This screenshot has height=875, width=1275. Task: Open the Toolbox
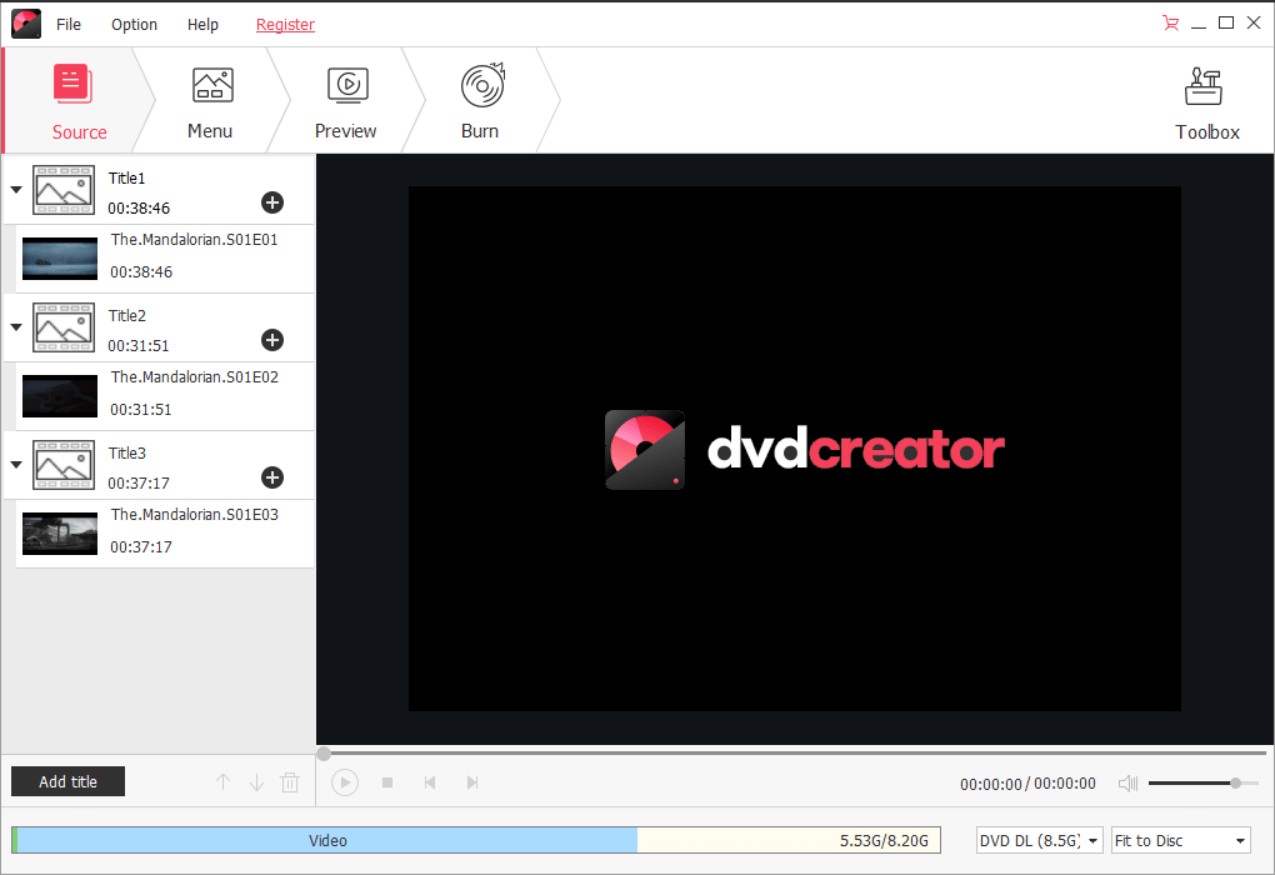tap(1207, 103)
